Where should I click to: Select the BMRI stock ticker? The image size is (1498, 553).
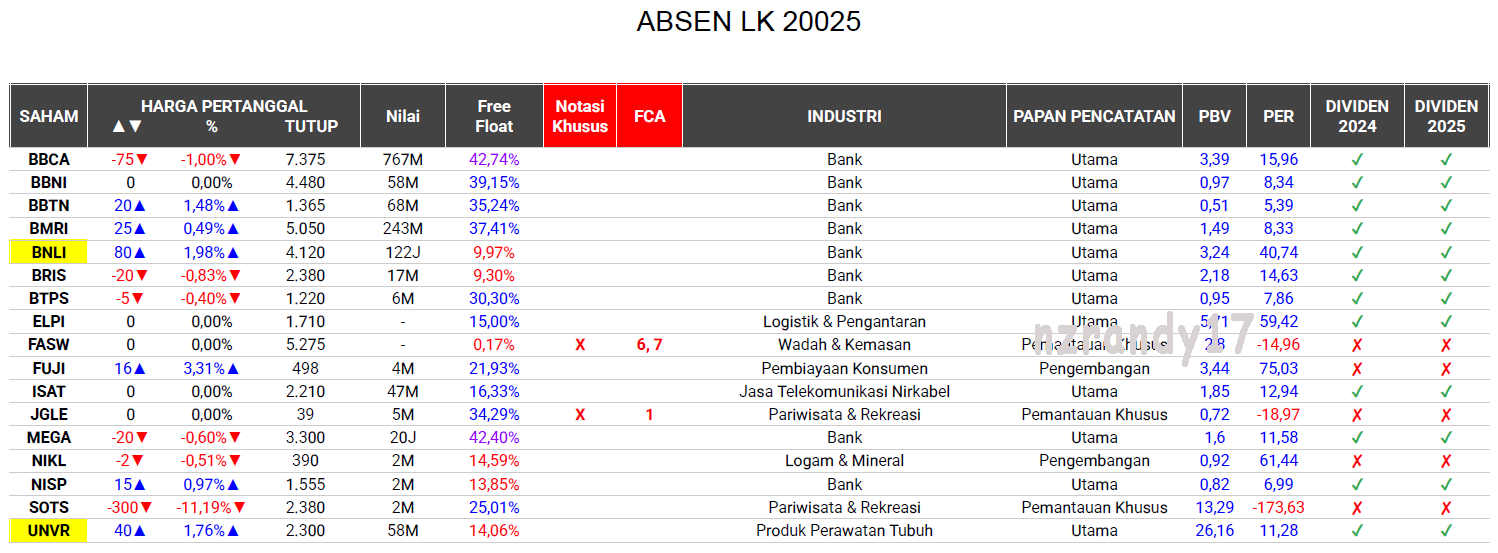(49, 229)
